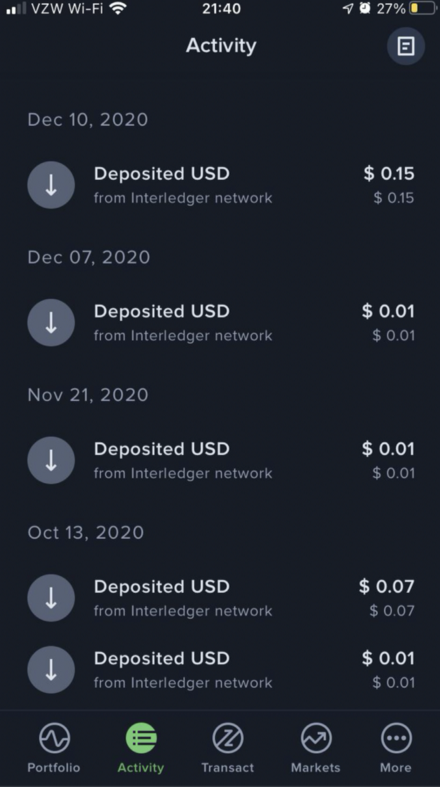This screenshot has height=787, width=440.
Task: View the $0.07 deposit amount
Action: 387,586
